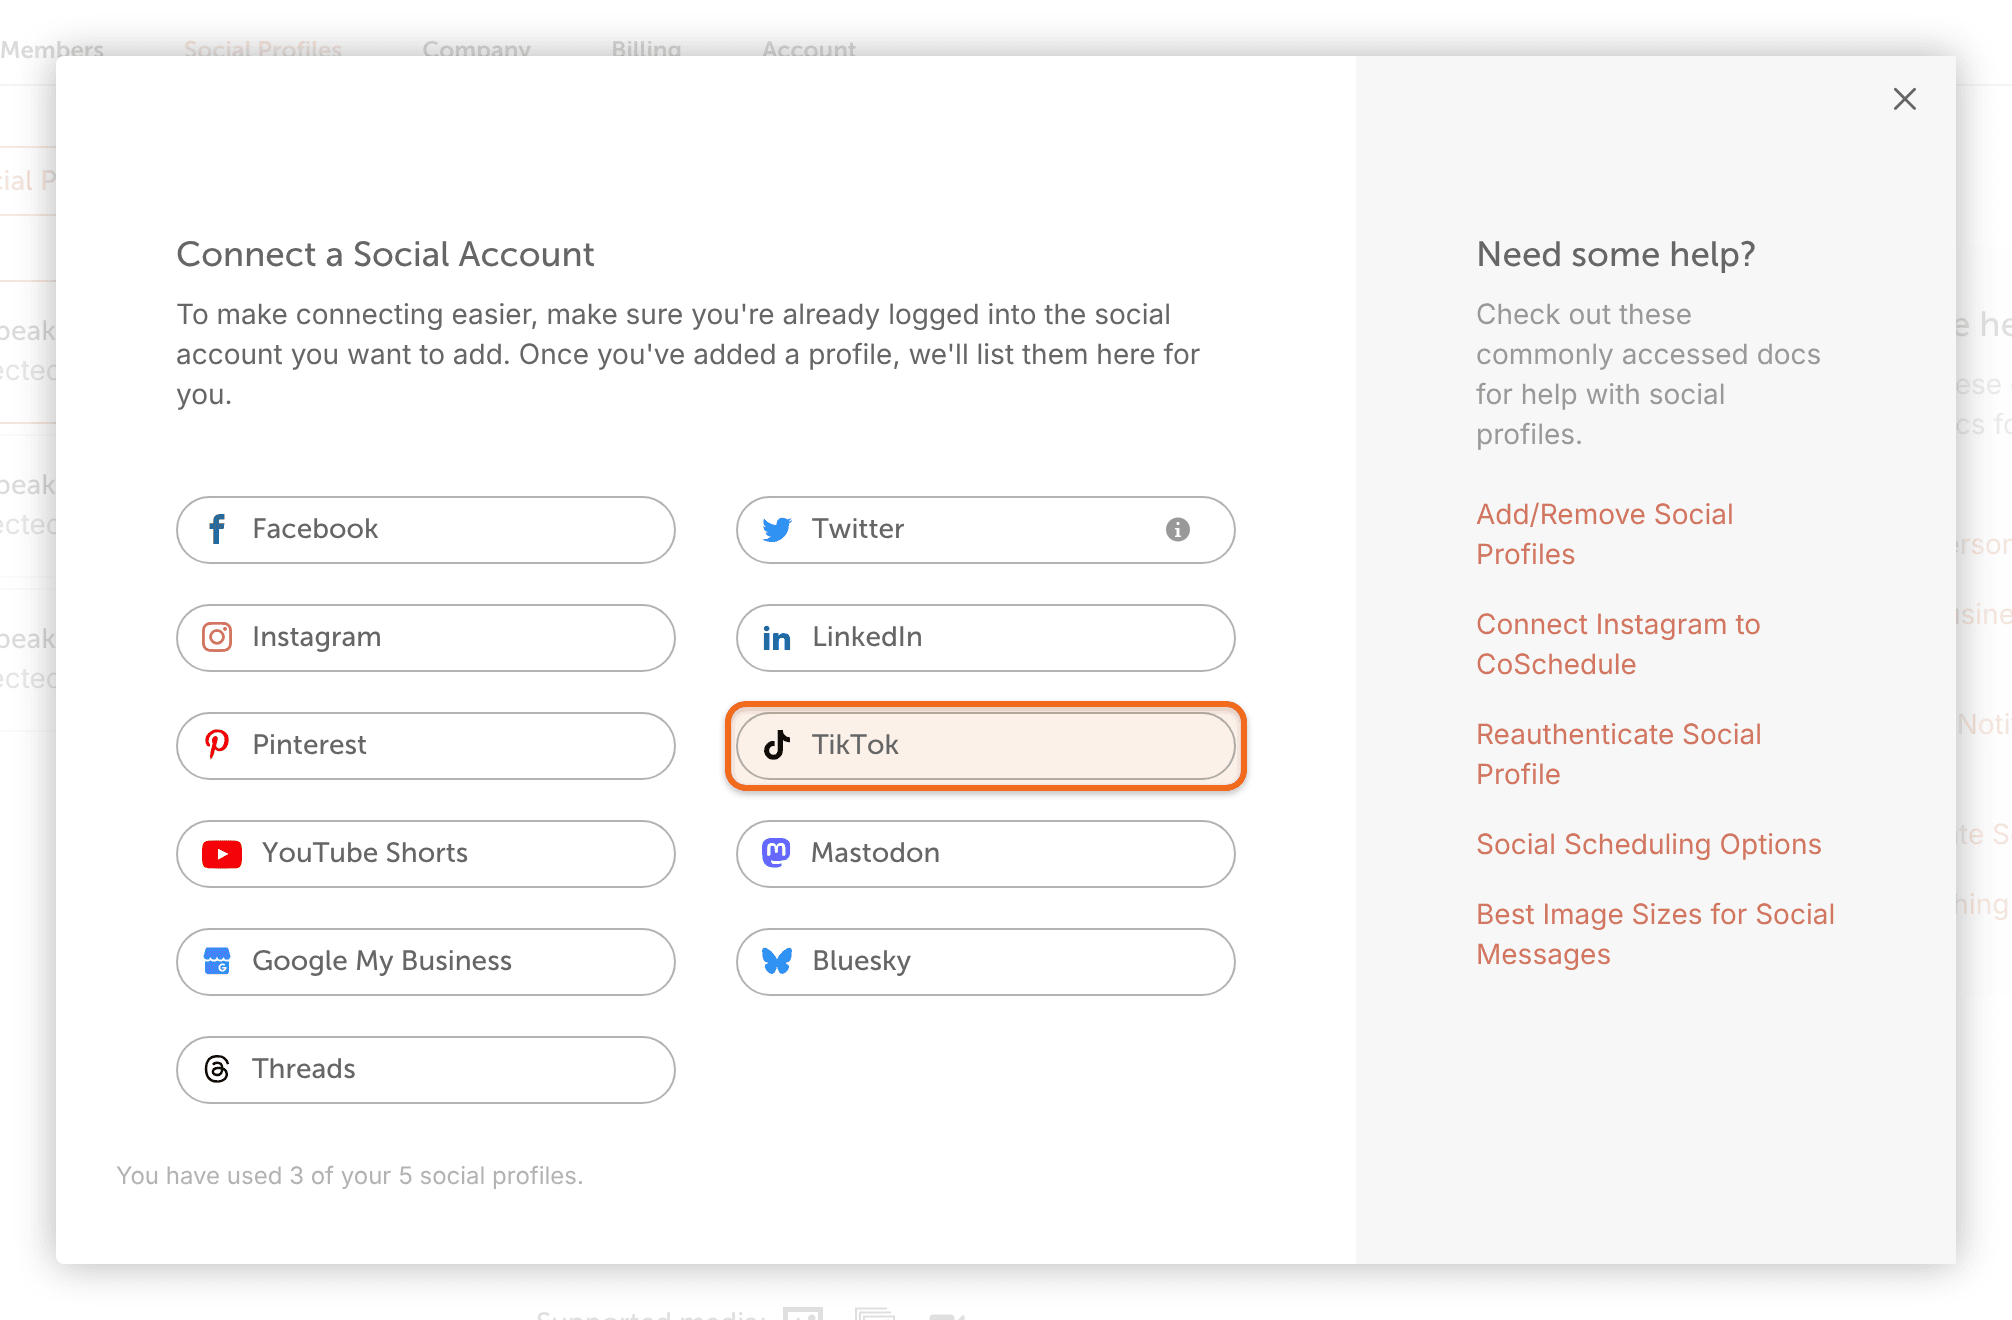Viewport: 2012px width, 1320px height.
Task: Switch to the Members tab behind dialog
Action: [x=52, y=49]
